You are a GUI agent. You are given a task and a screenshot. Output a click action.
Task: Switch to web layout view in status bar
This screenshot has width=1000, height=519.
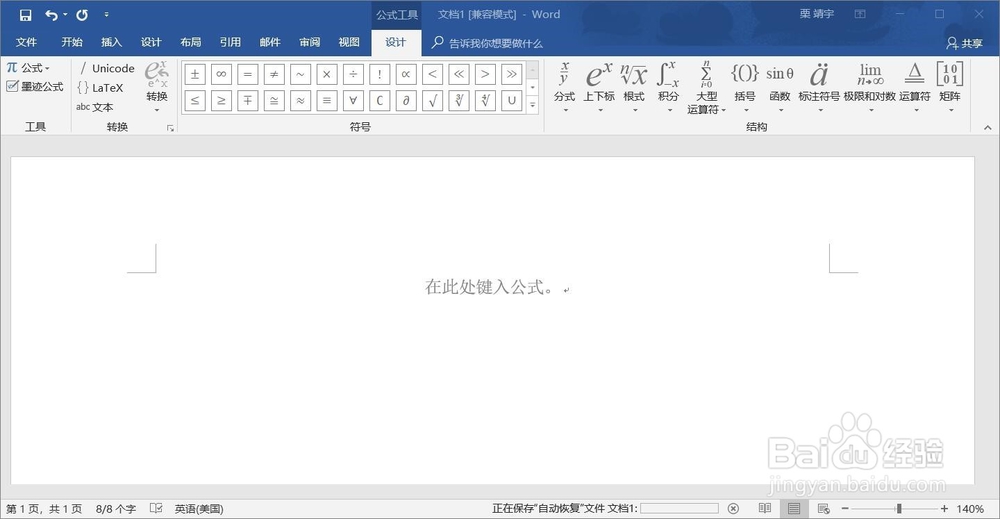823,508
